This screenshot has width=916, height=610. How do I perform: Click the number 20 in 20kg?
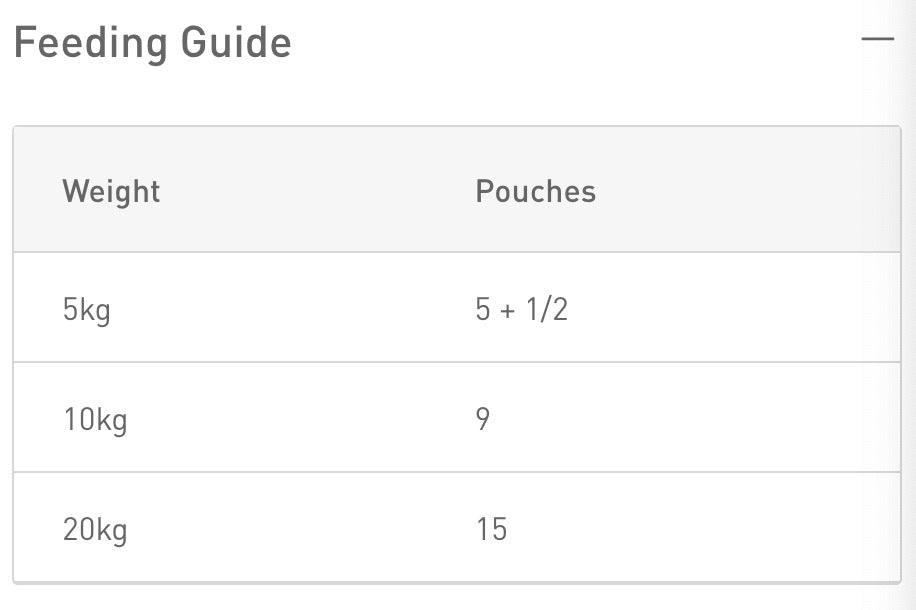(x=78, y=529)
